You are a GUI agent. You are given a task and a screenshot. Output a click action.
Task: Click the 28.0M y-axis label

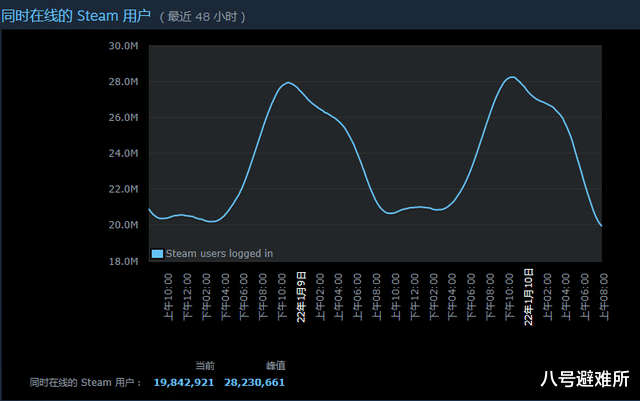123,82
